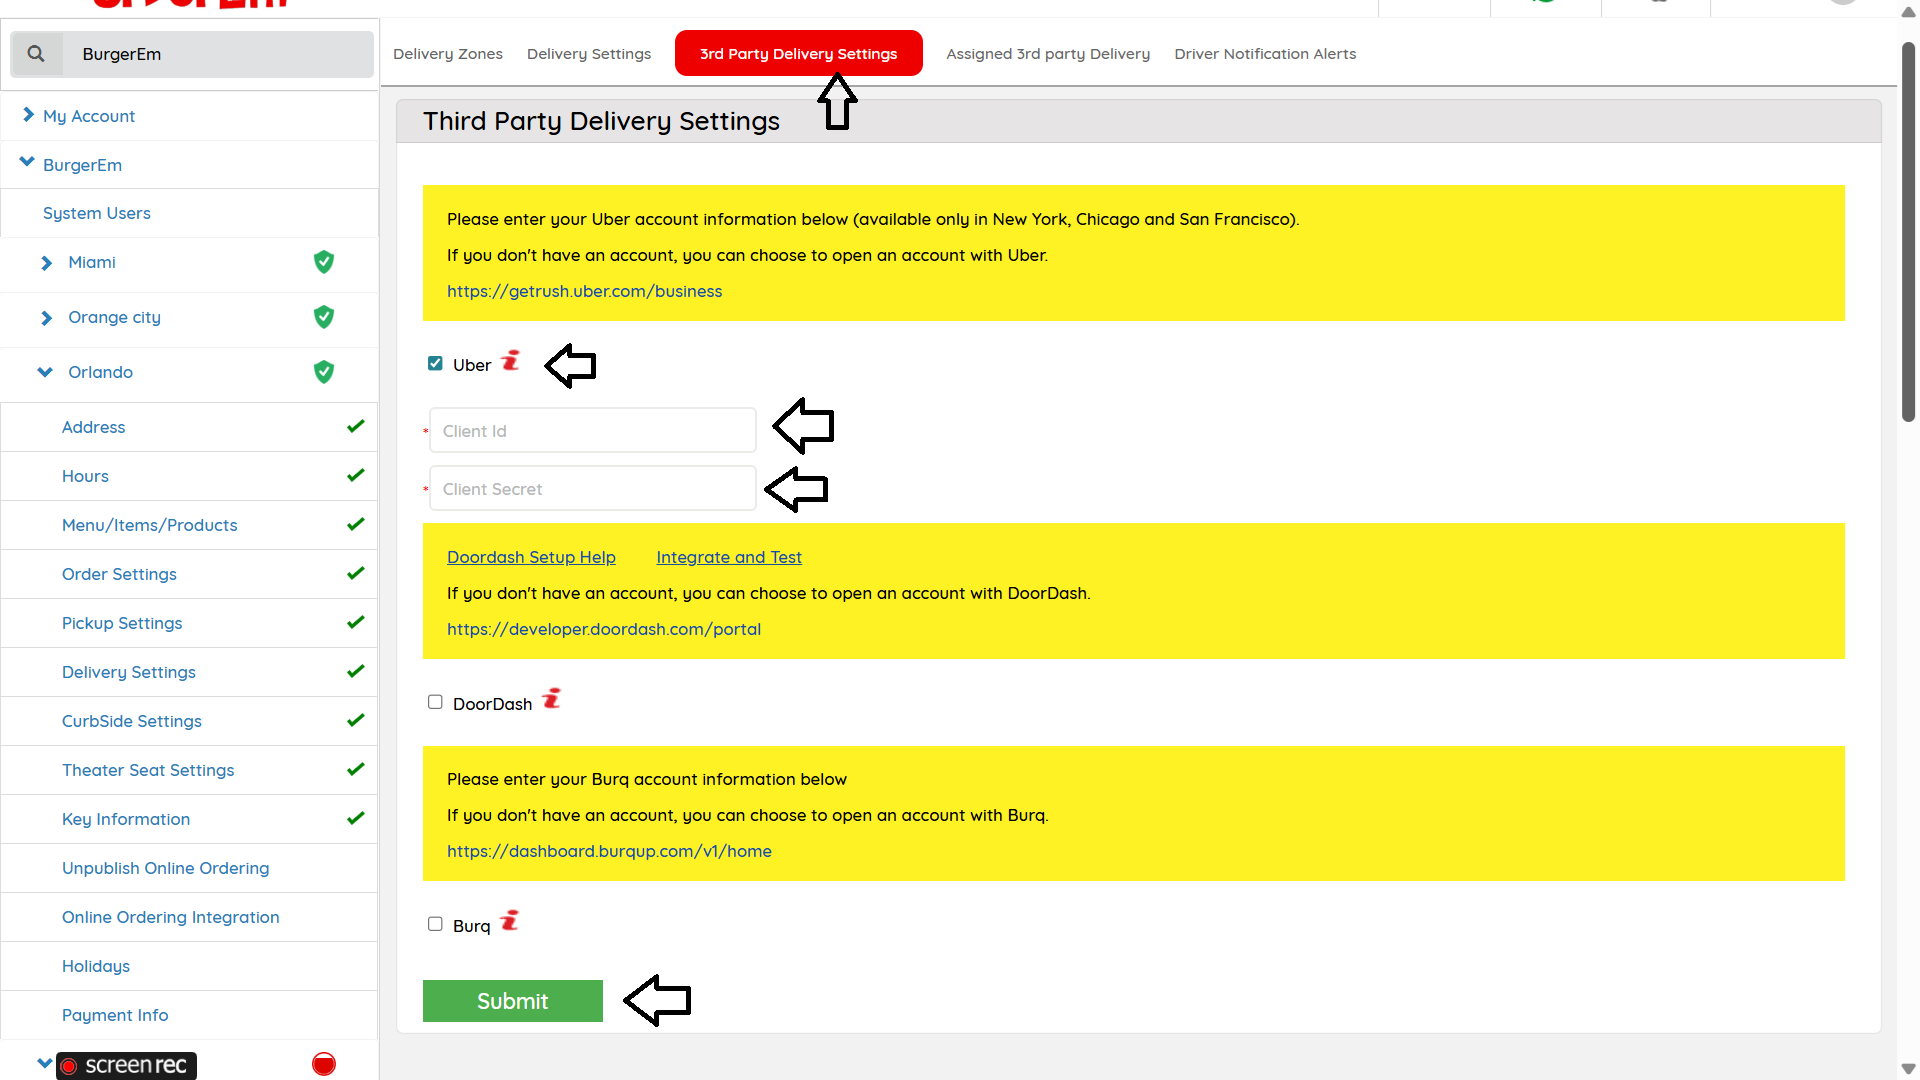The image size is (1920, 1080).
Task: Expand the Miami location chevron
Action: coord(46,263)
